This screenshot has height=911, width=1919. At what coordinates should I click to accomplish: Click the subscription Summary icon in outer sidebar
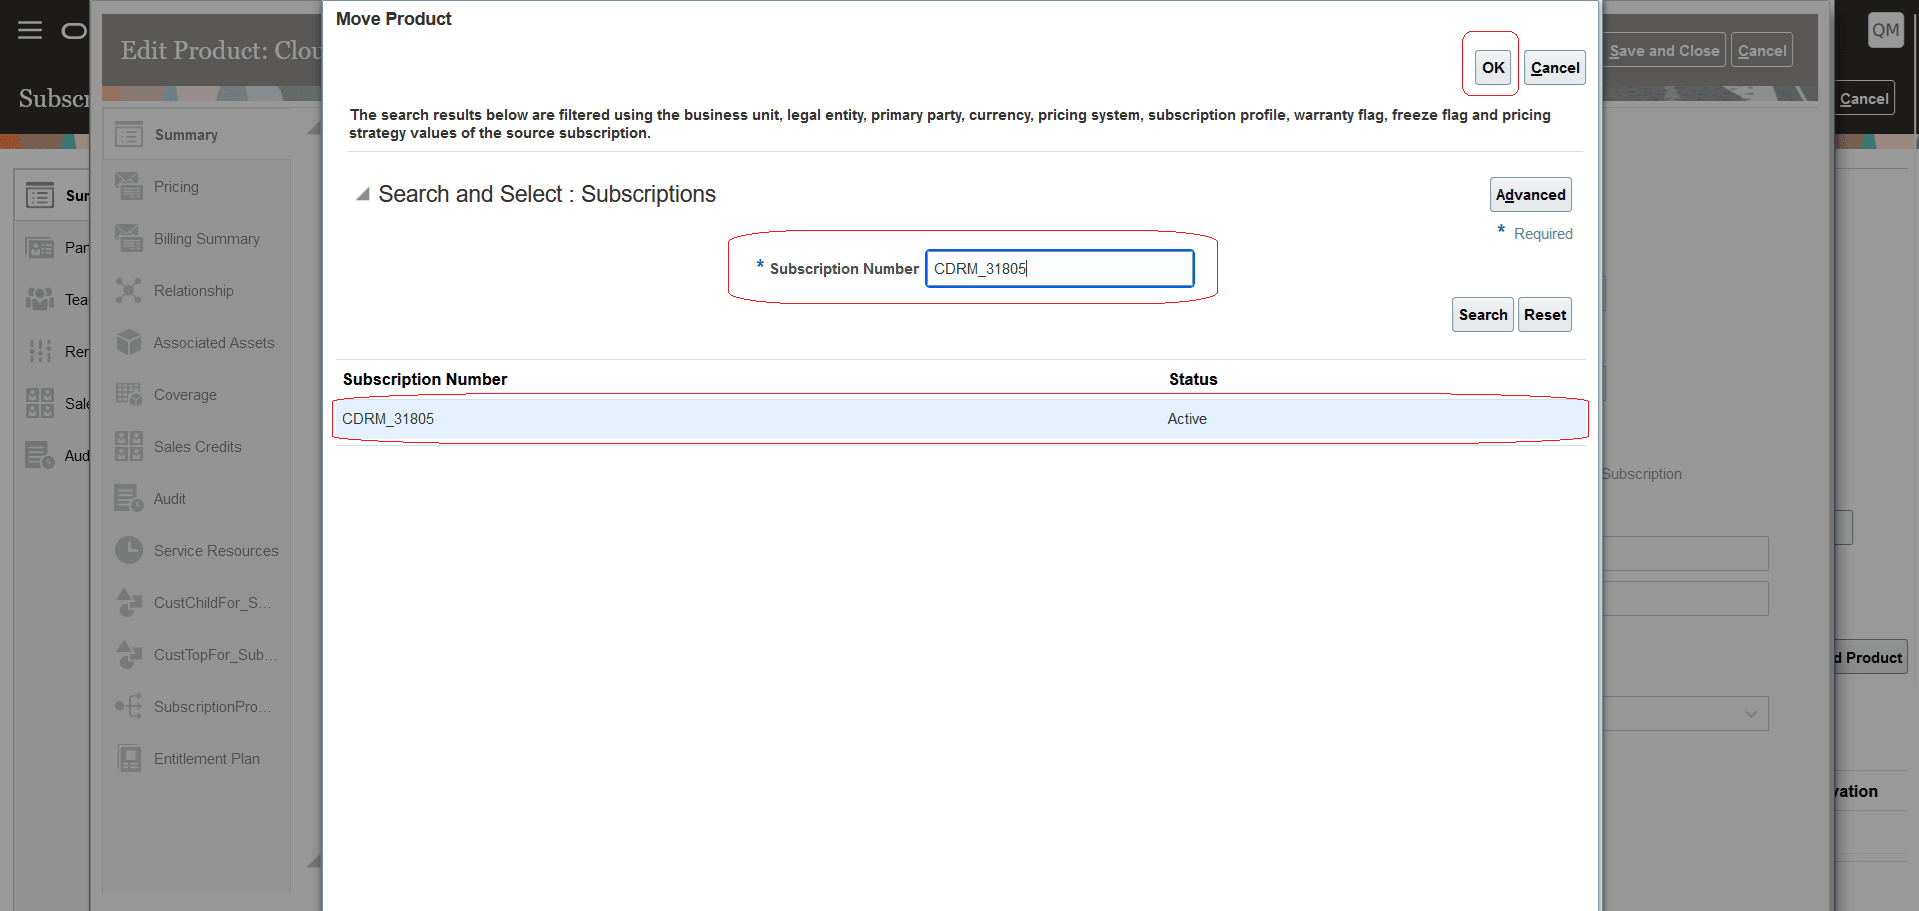click(x=40, y=195)
